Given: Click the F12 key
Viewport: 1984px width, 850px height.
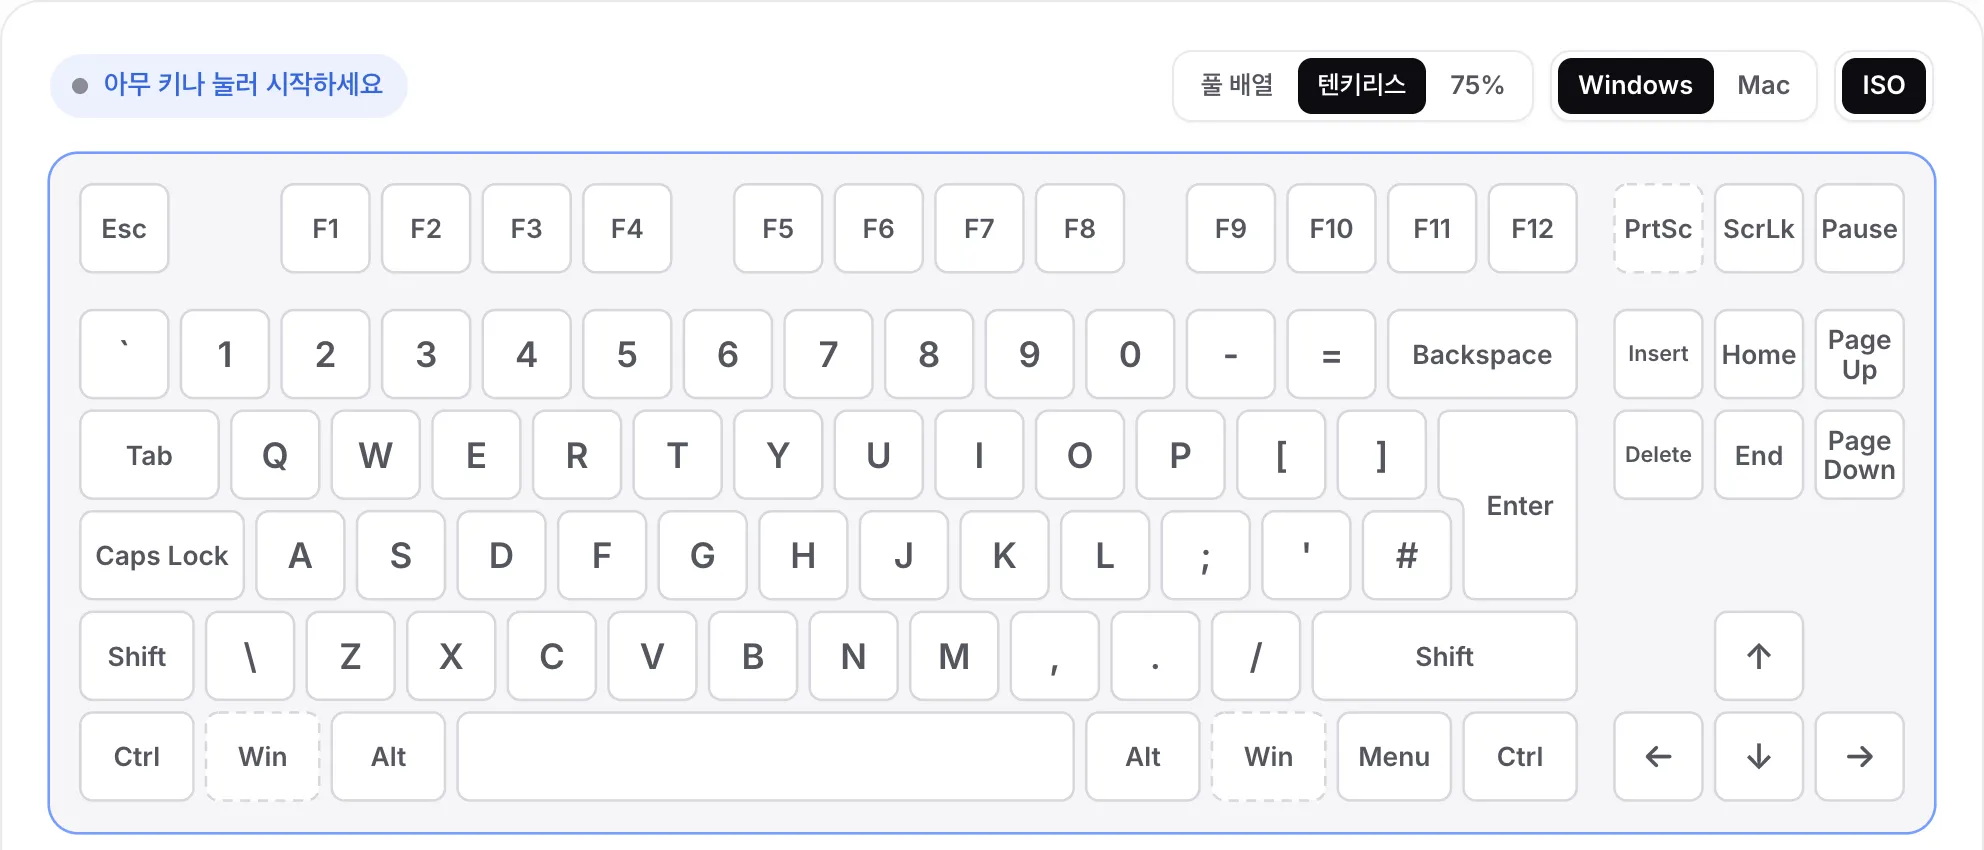Looking at the screenshot, I should point(1532,228).
